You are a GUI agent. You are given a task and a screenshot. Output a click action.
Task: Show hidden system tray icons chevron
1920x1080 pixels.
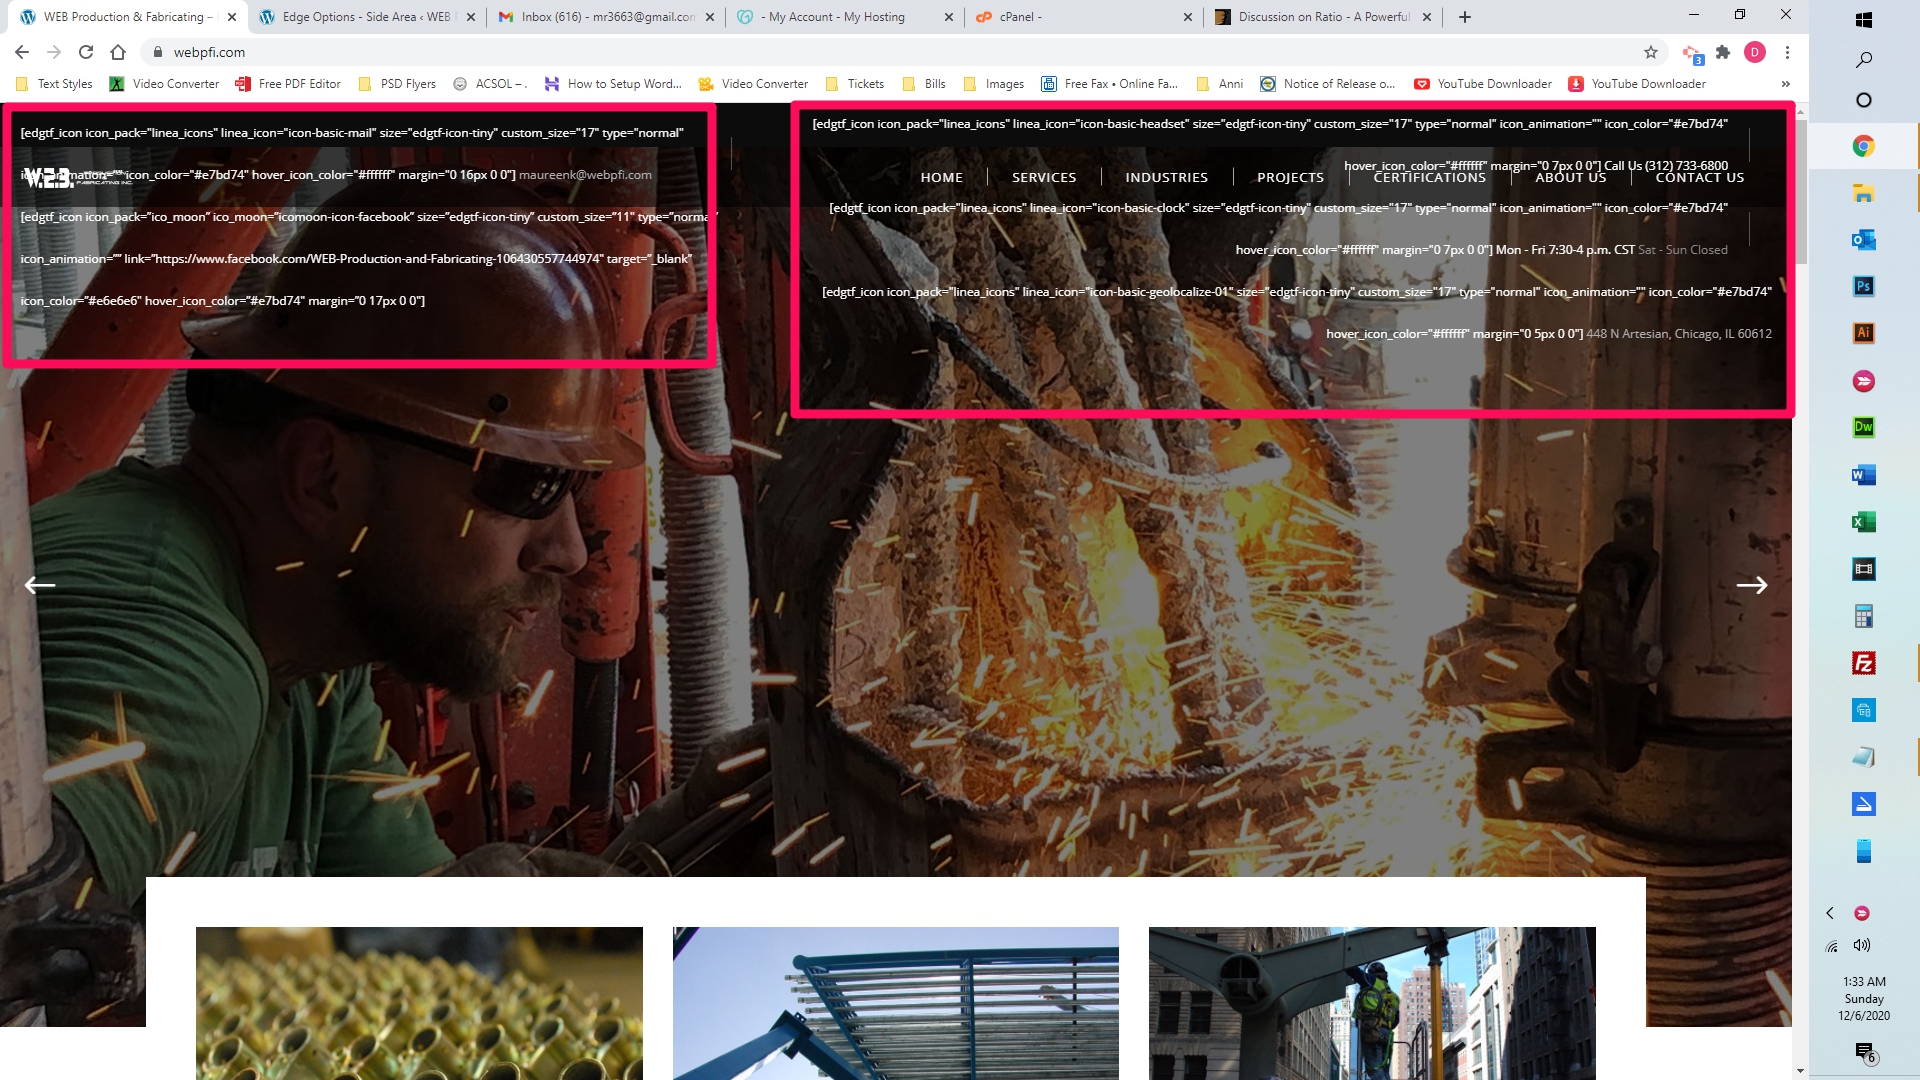(x=1830, y=913)
